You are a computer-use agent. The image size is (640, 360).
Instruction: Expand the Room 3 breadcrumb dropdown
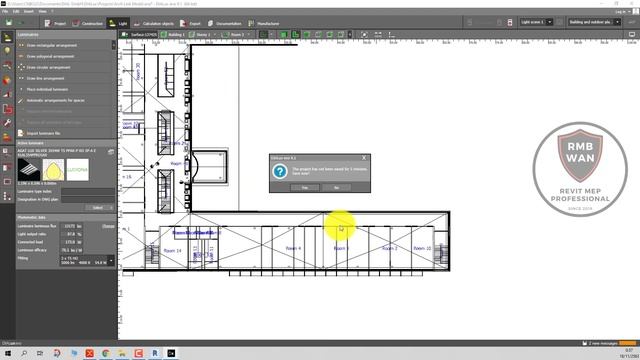point(249,35)
